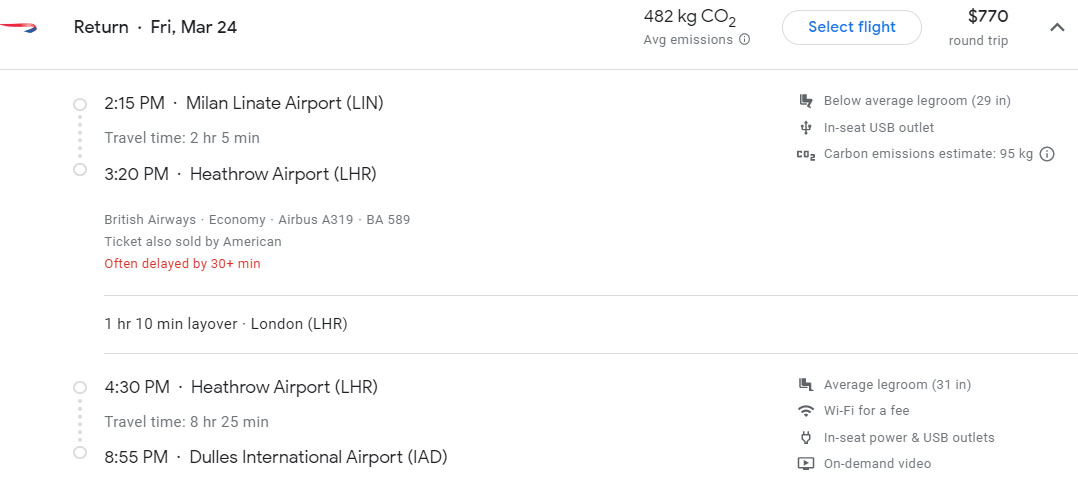Click the avg emissions info icon
The width and height of the screenshot is (1078, 479).
tap(743, 40)
